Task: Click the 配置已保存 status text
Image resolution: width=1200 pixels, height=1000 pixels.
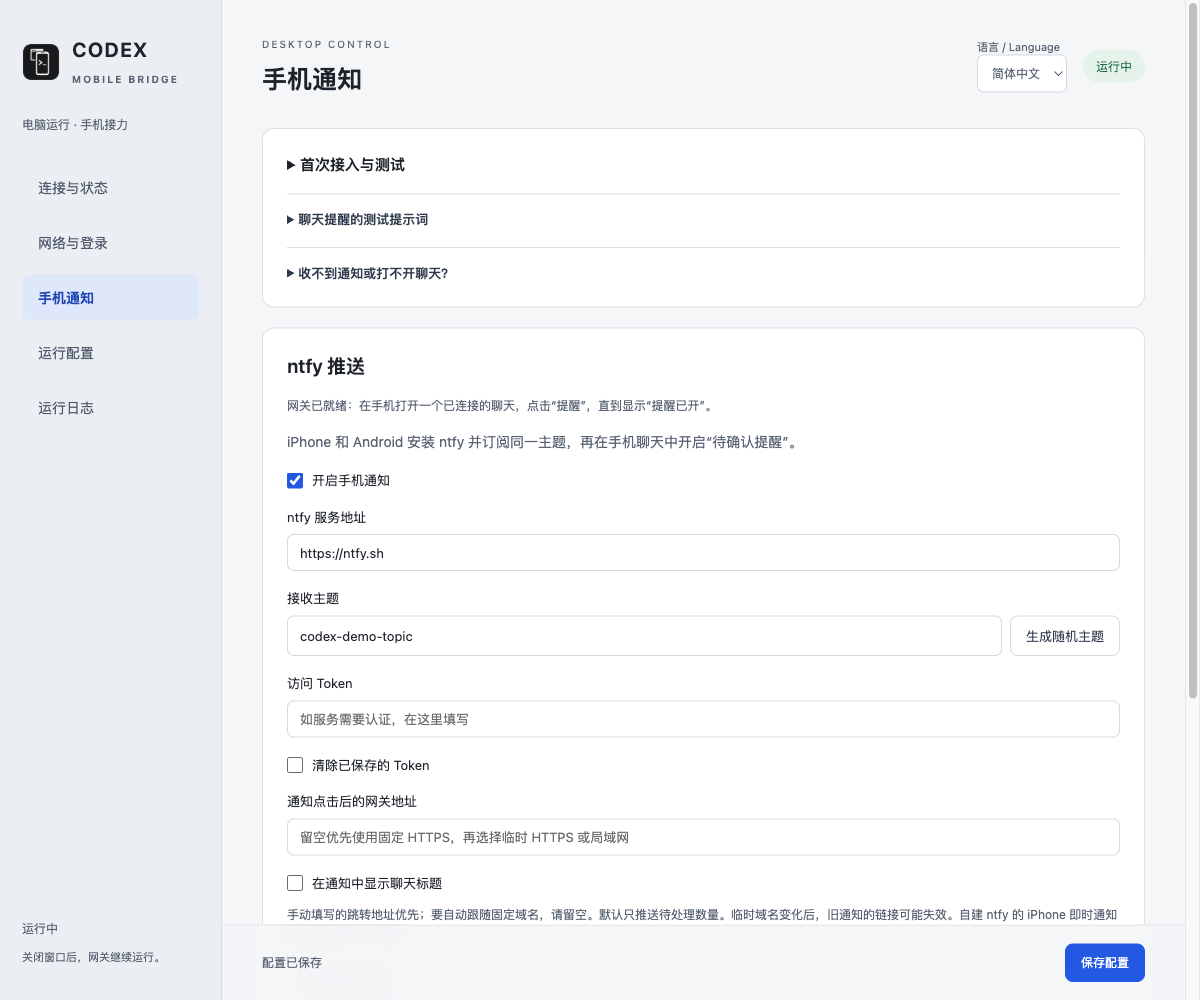Action: [292, 963]
